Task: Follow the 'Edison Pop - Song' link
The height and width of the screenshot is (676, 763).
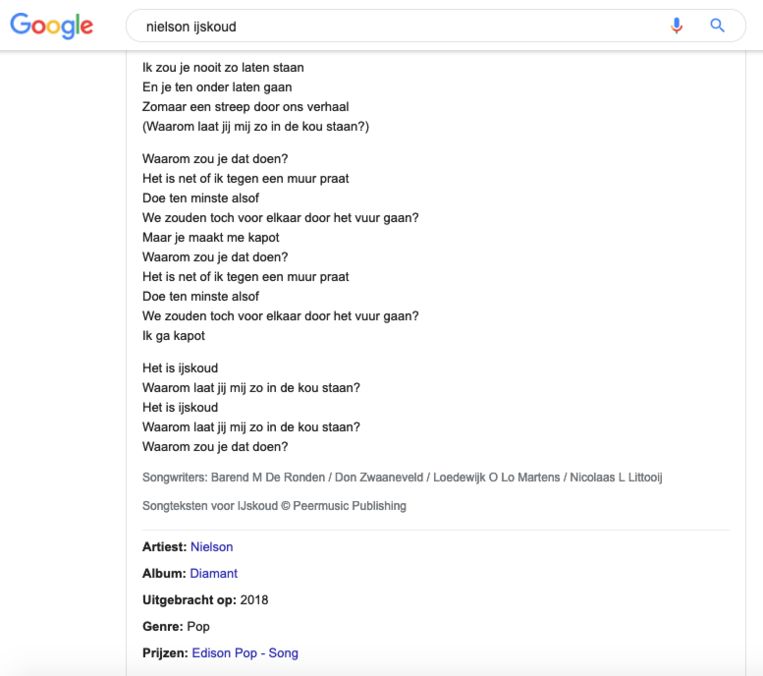Action: pos(244,653)
